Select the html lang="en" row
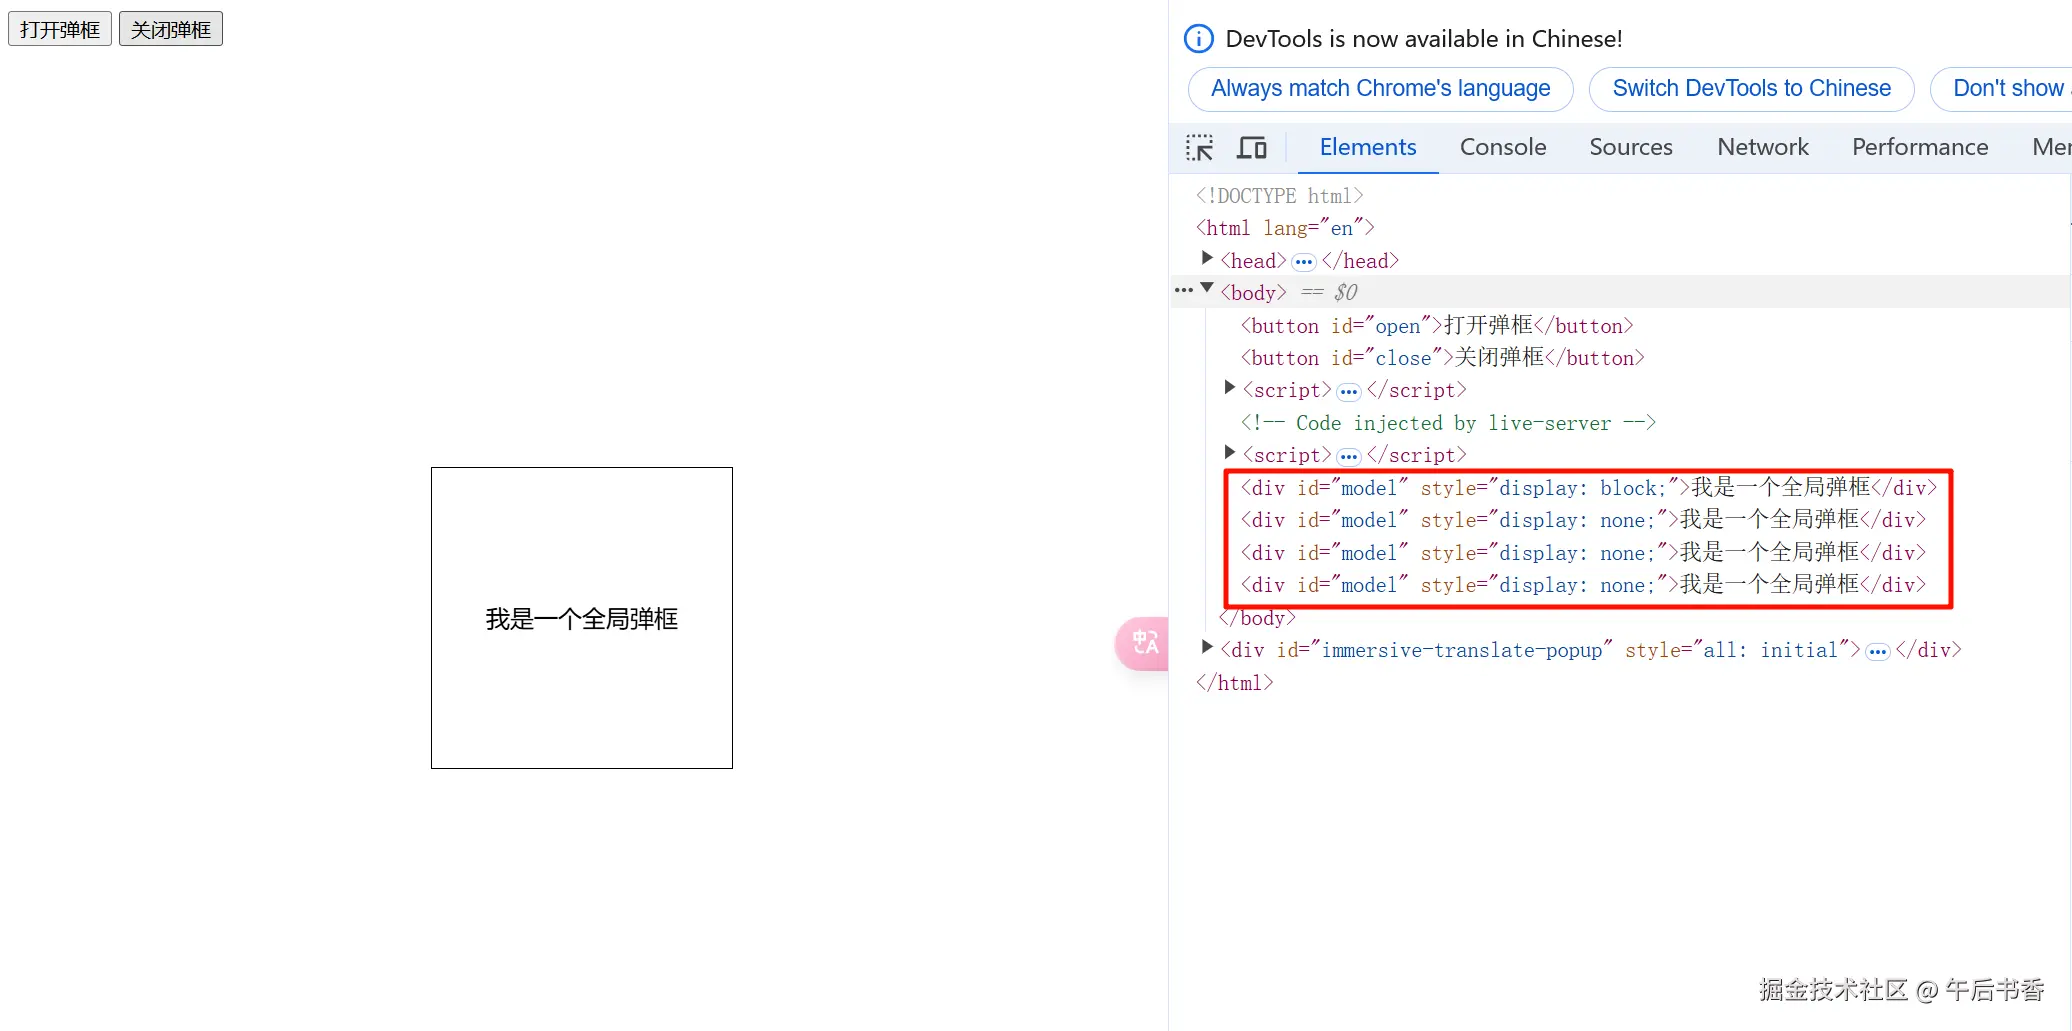 (x=1285, y=228)
